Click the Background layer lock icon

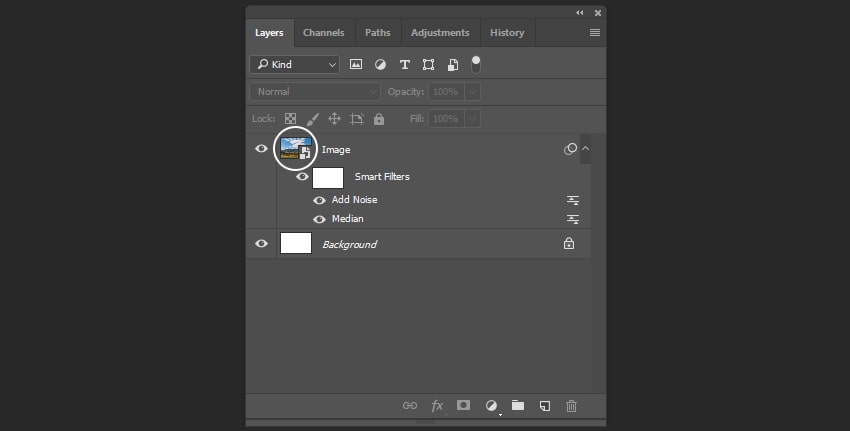(x=569, y=243)
